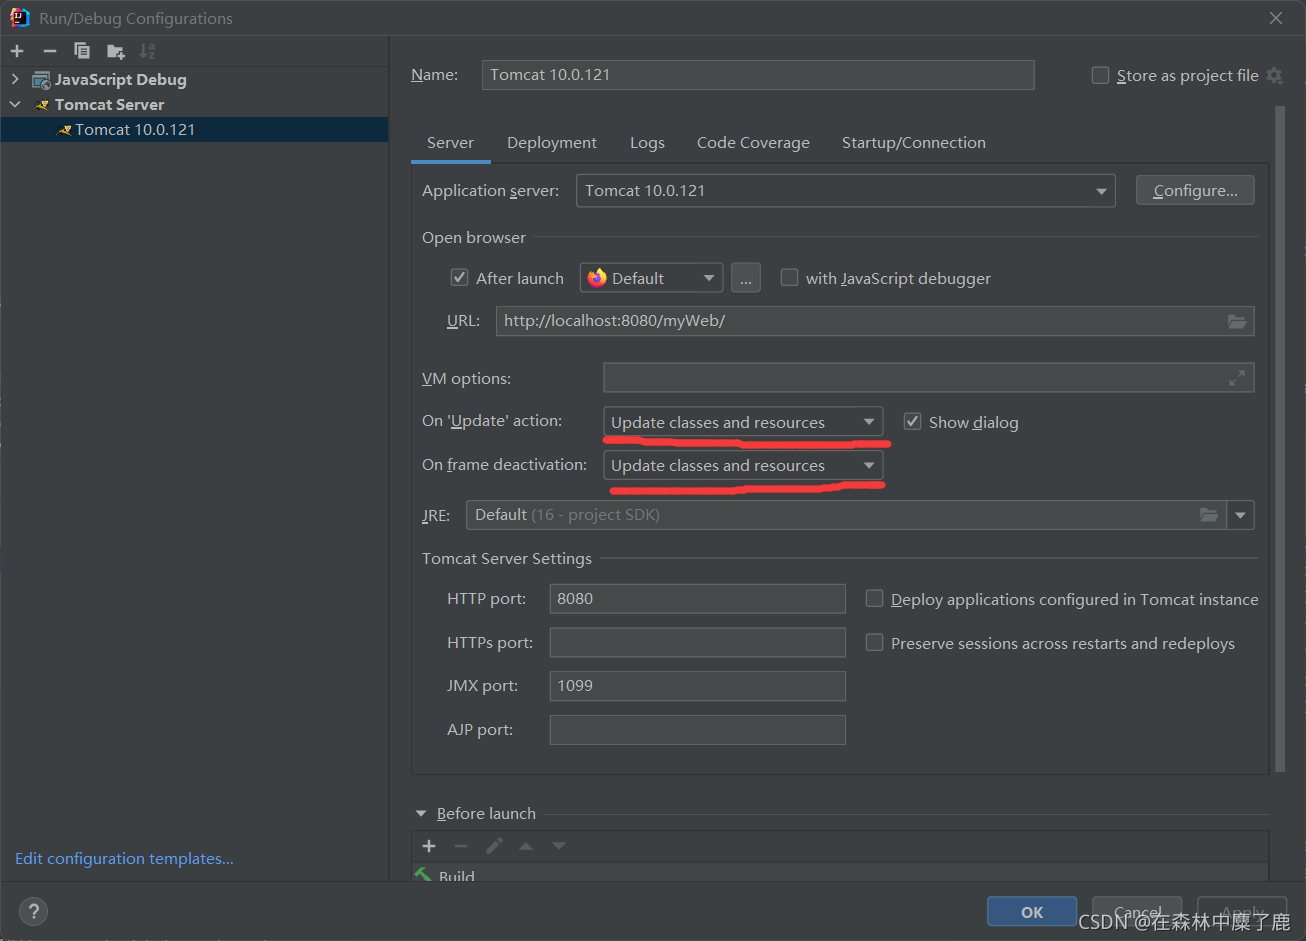Open the Logs tab
Image resolution: width=1306 pixels, height=941 pixels.
point(647,143)
